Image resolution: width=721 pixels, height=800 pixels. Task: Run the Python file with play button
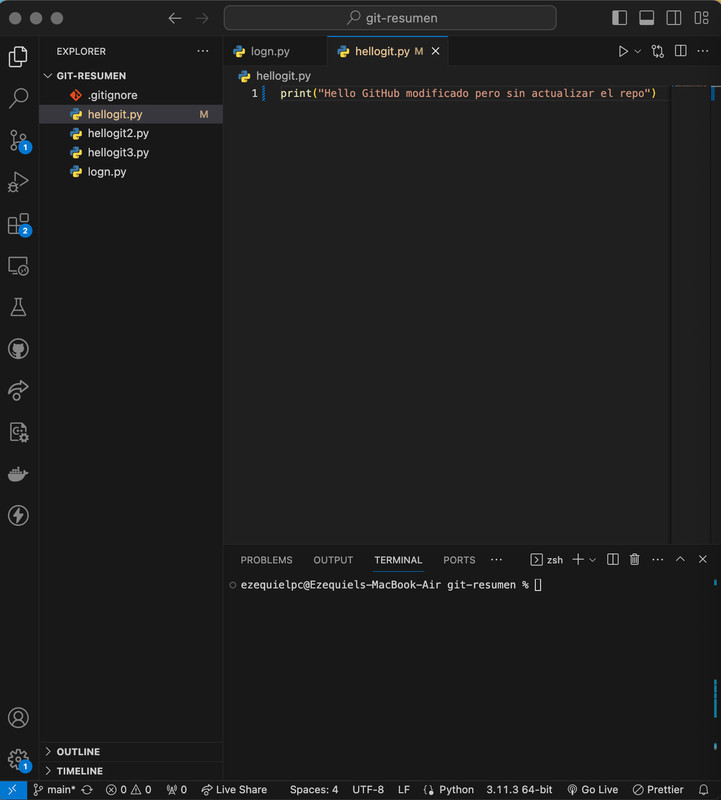click(x=623, y=51)
